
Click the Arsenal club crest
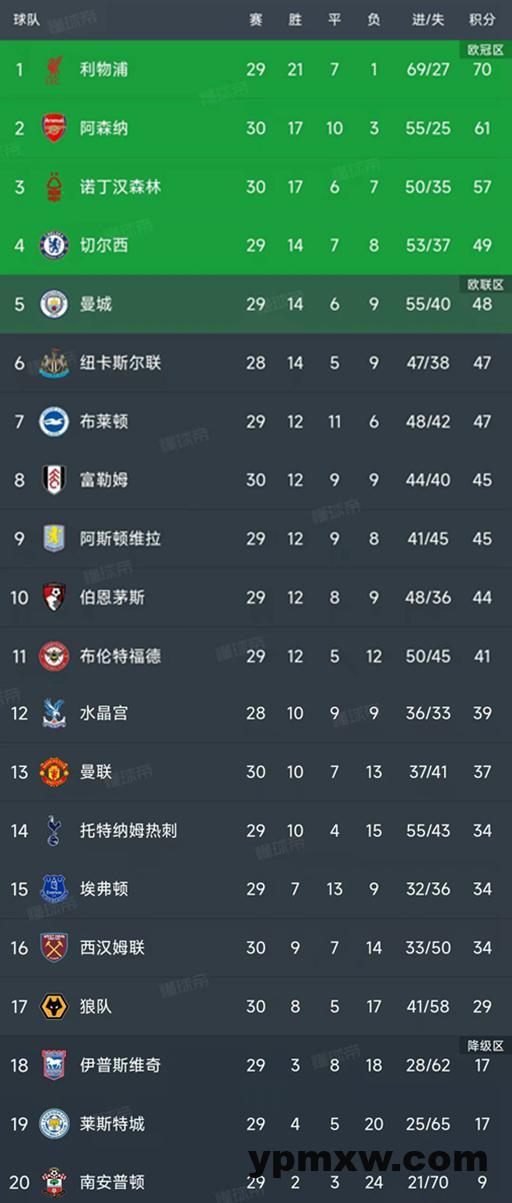tap(54, 128)
